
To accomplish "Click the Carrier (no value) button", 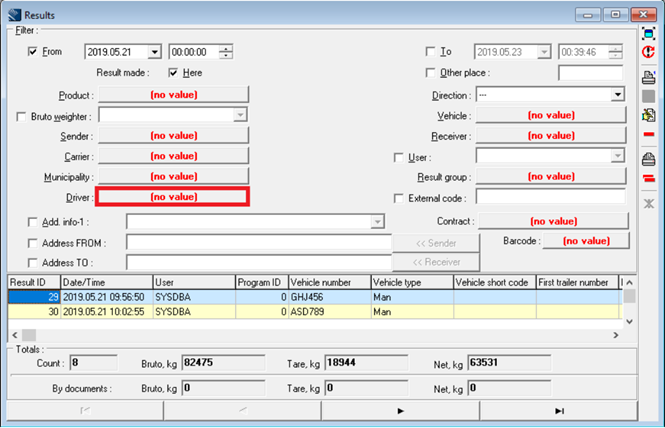I will 173,156.
